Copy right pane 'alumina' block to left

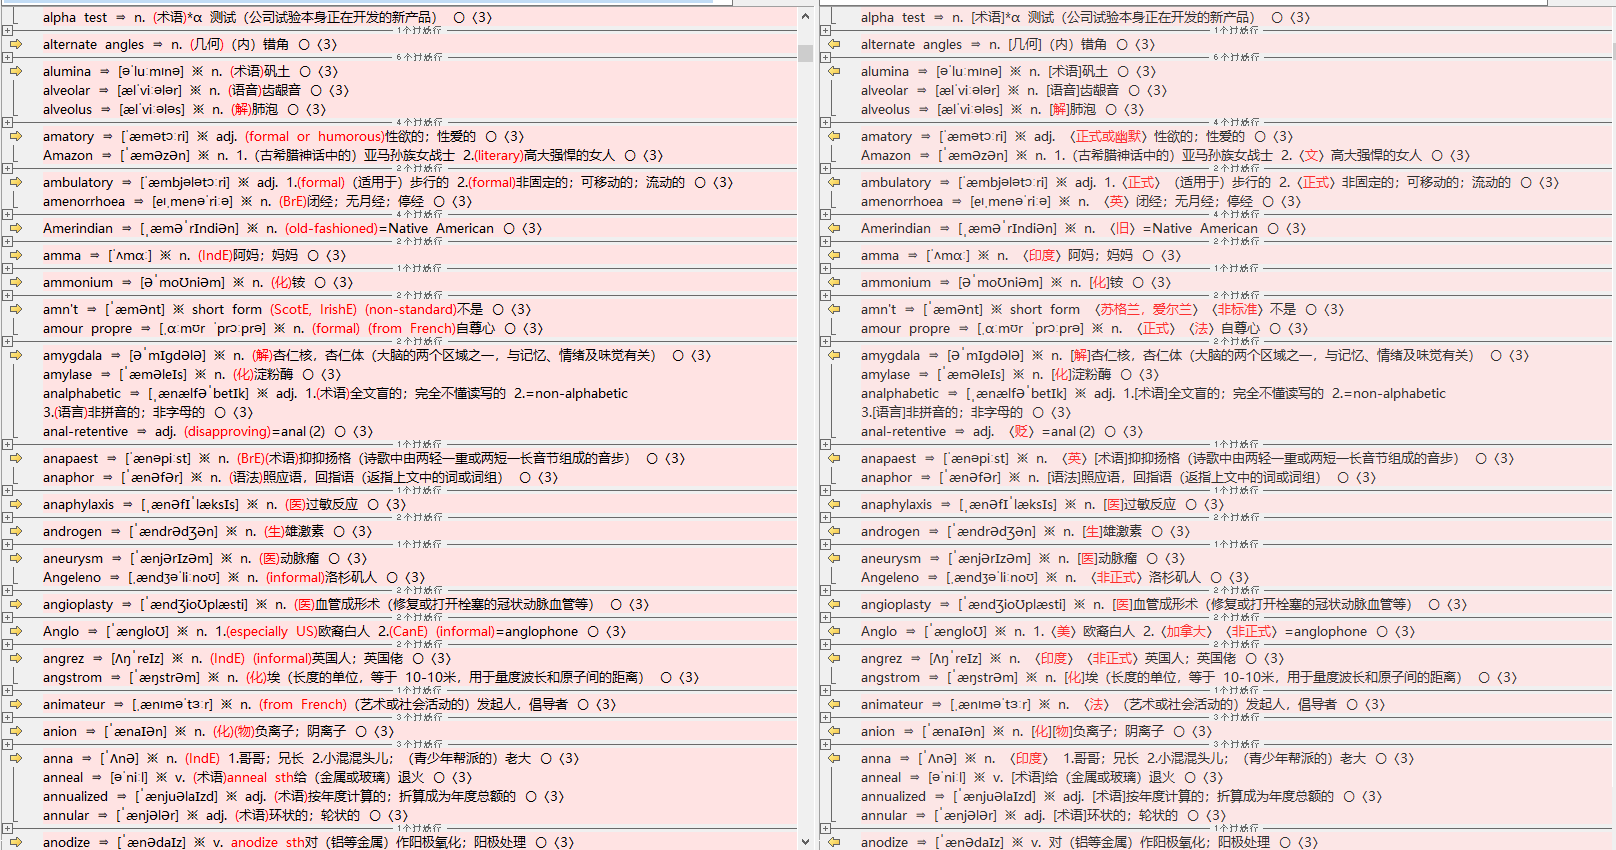(x=834, y=71)
